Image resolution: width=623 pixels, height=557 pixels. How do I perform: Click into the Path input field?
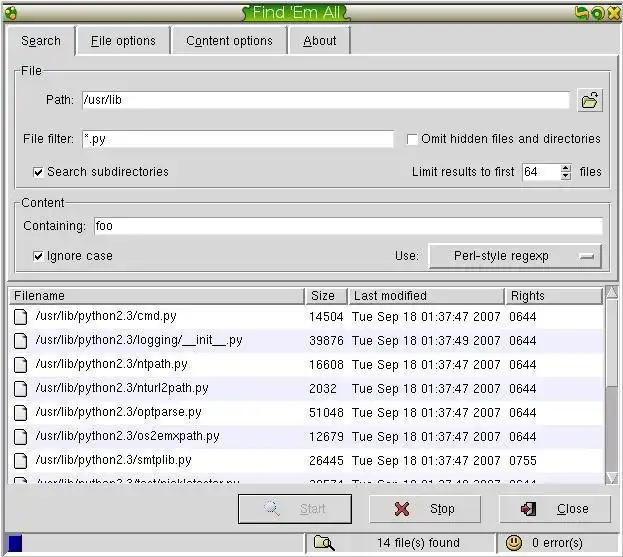tap(326, 100)
